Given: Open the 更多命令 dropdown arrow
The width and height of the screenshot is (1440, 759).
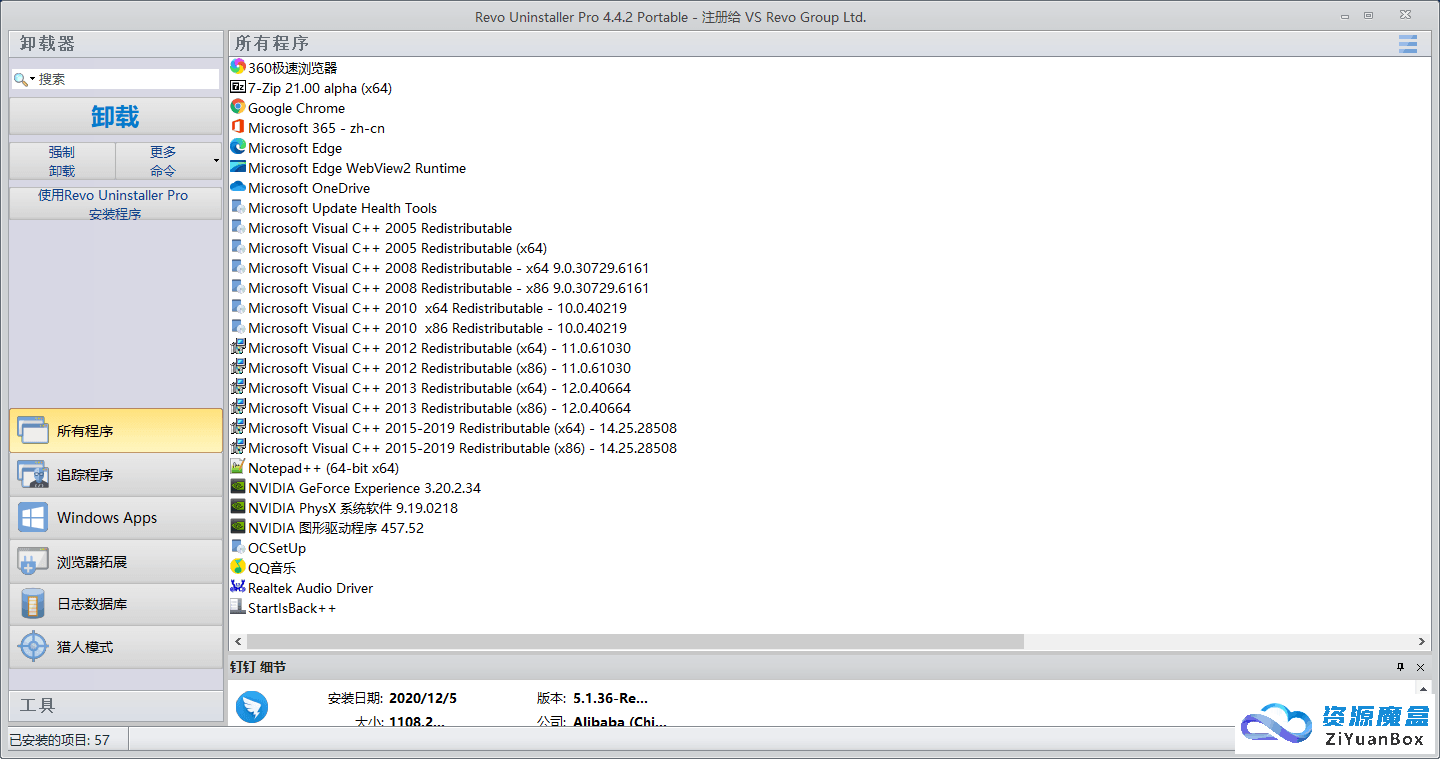Looking at the screenshot, I should click(x=214, y=160).
